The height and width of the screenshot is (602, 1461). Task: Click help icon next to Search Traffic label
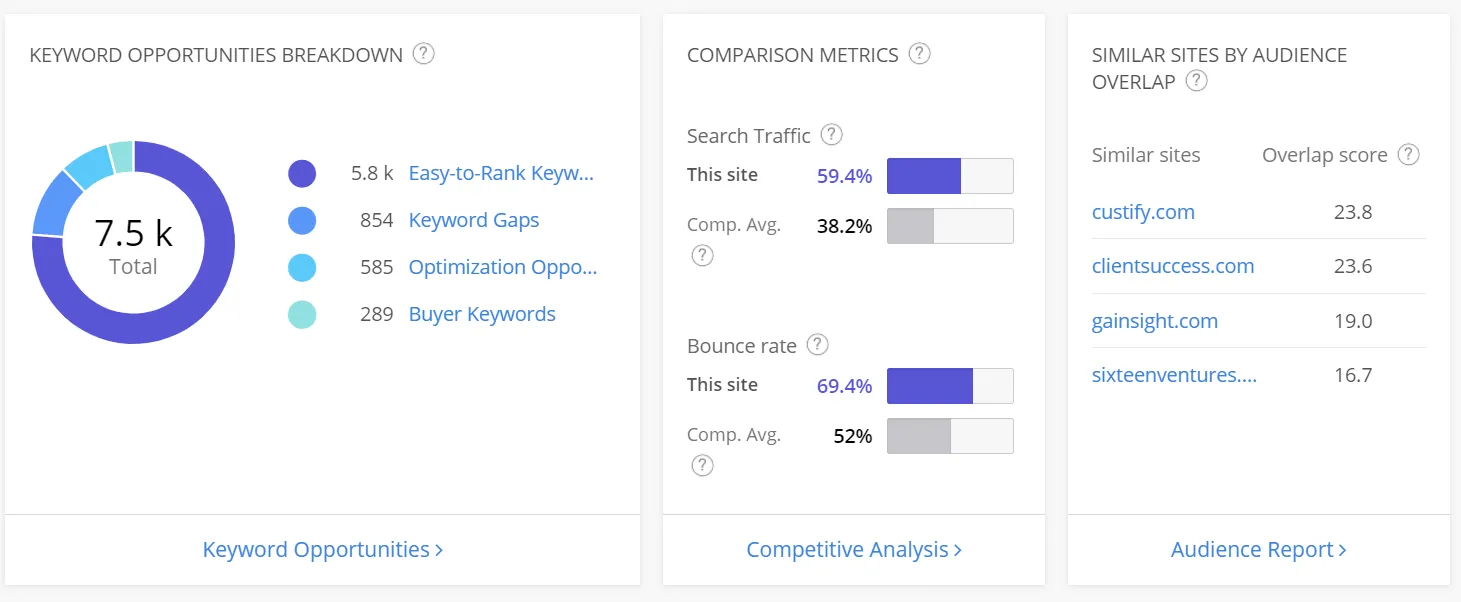click(x=831, y=134)
